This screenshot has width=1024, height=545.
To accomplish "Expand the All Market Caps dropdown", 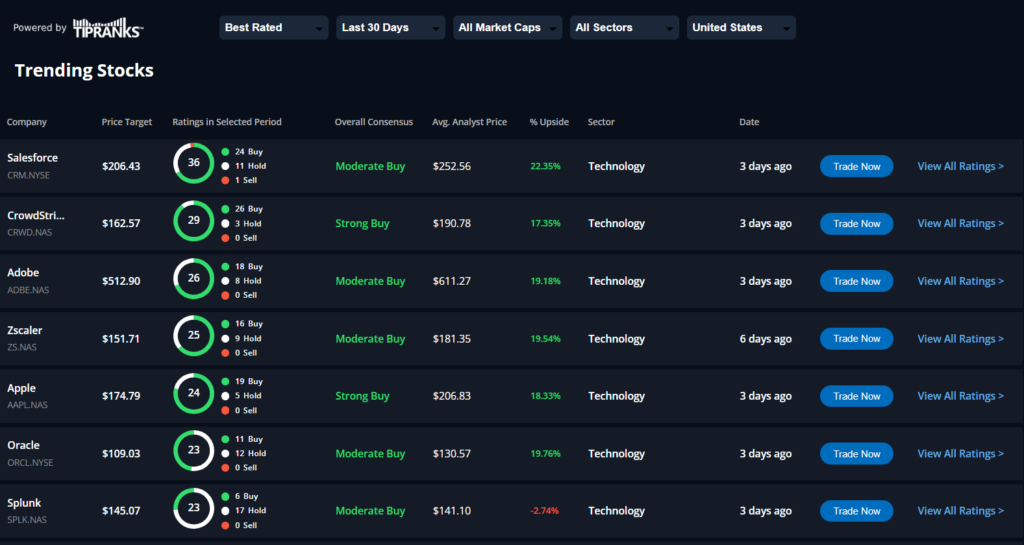I will click(x=507, y=27).
